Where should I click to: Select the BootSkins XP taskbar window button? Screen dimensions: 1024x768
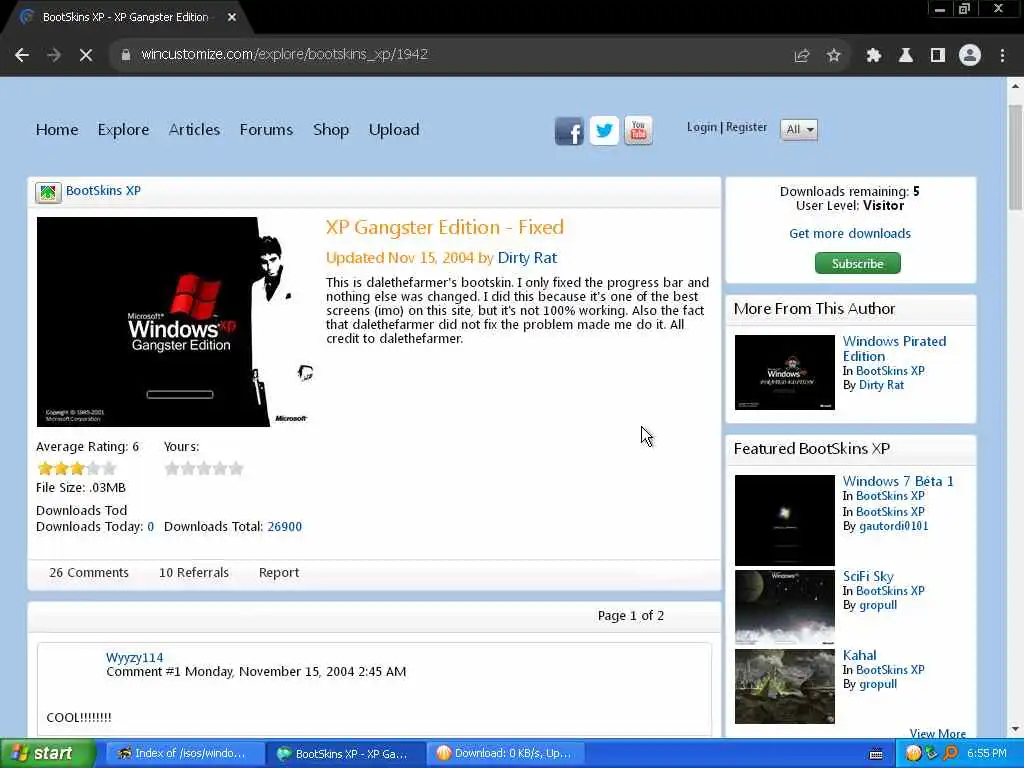(x=345, y=754)
